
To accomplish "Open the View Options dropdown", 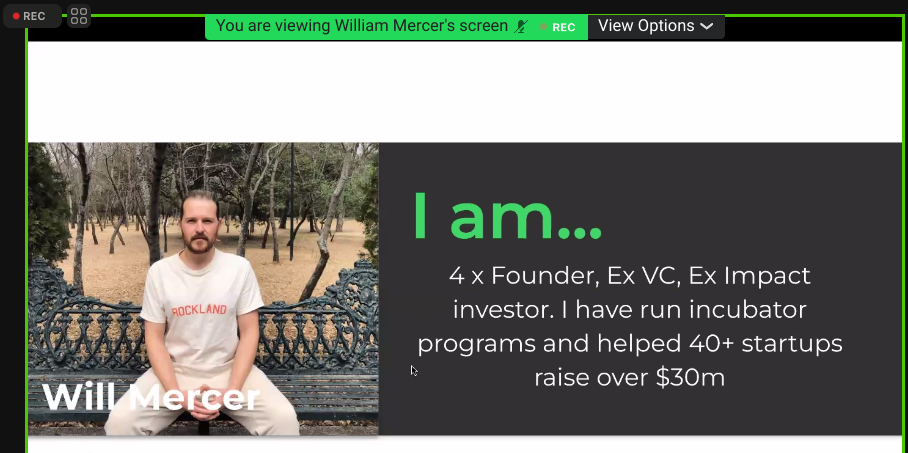I will point(656,26).
